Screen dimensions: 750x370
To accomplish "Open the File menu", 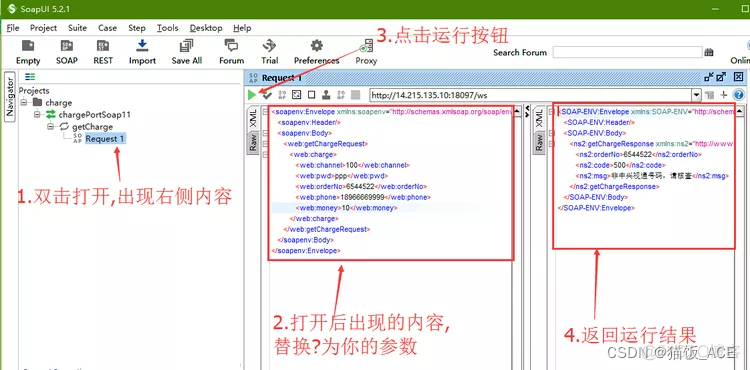I will (13, 28).
